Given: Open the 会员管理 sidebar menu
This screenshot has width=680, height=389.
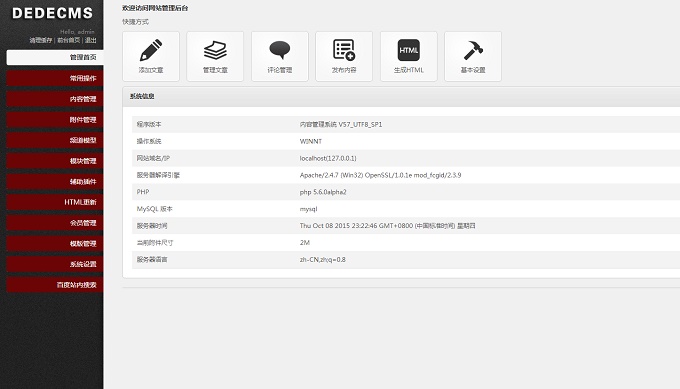Looking at the screenshot, I should 55,223.
